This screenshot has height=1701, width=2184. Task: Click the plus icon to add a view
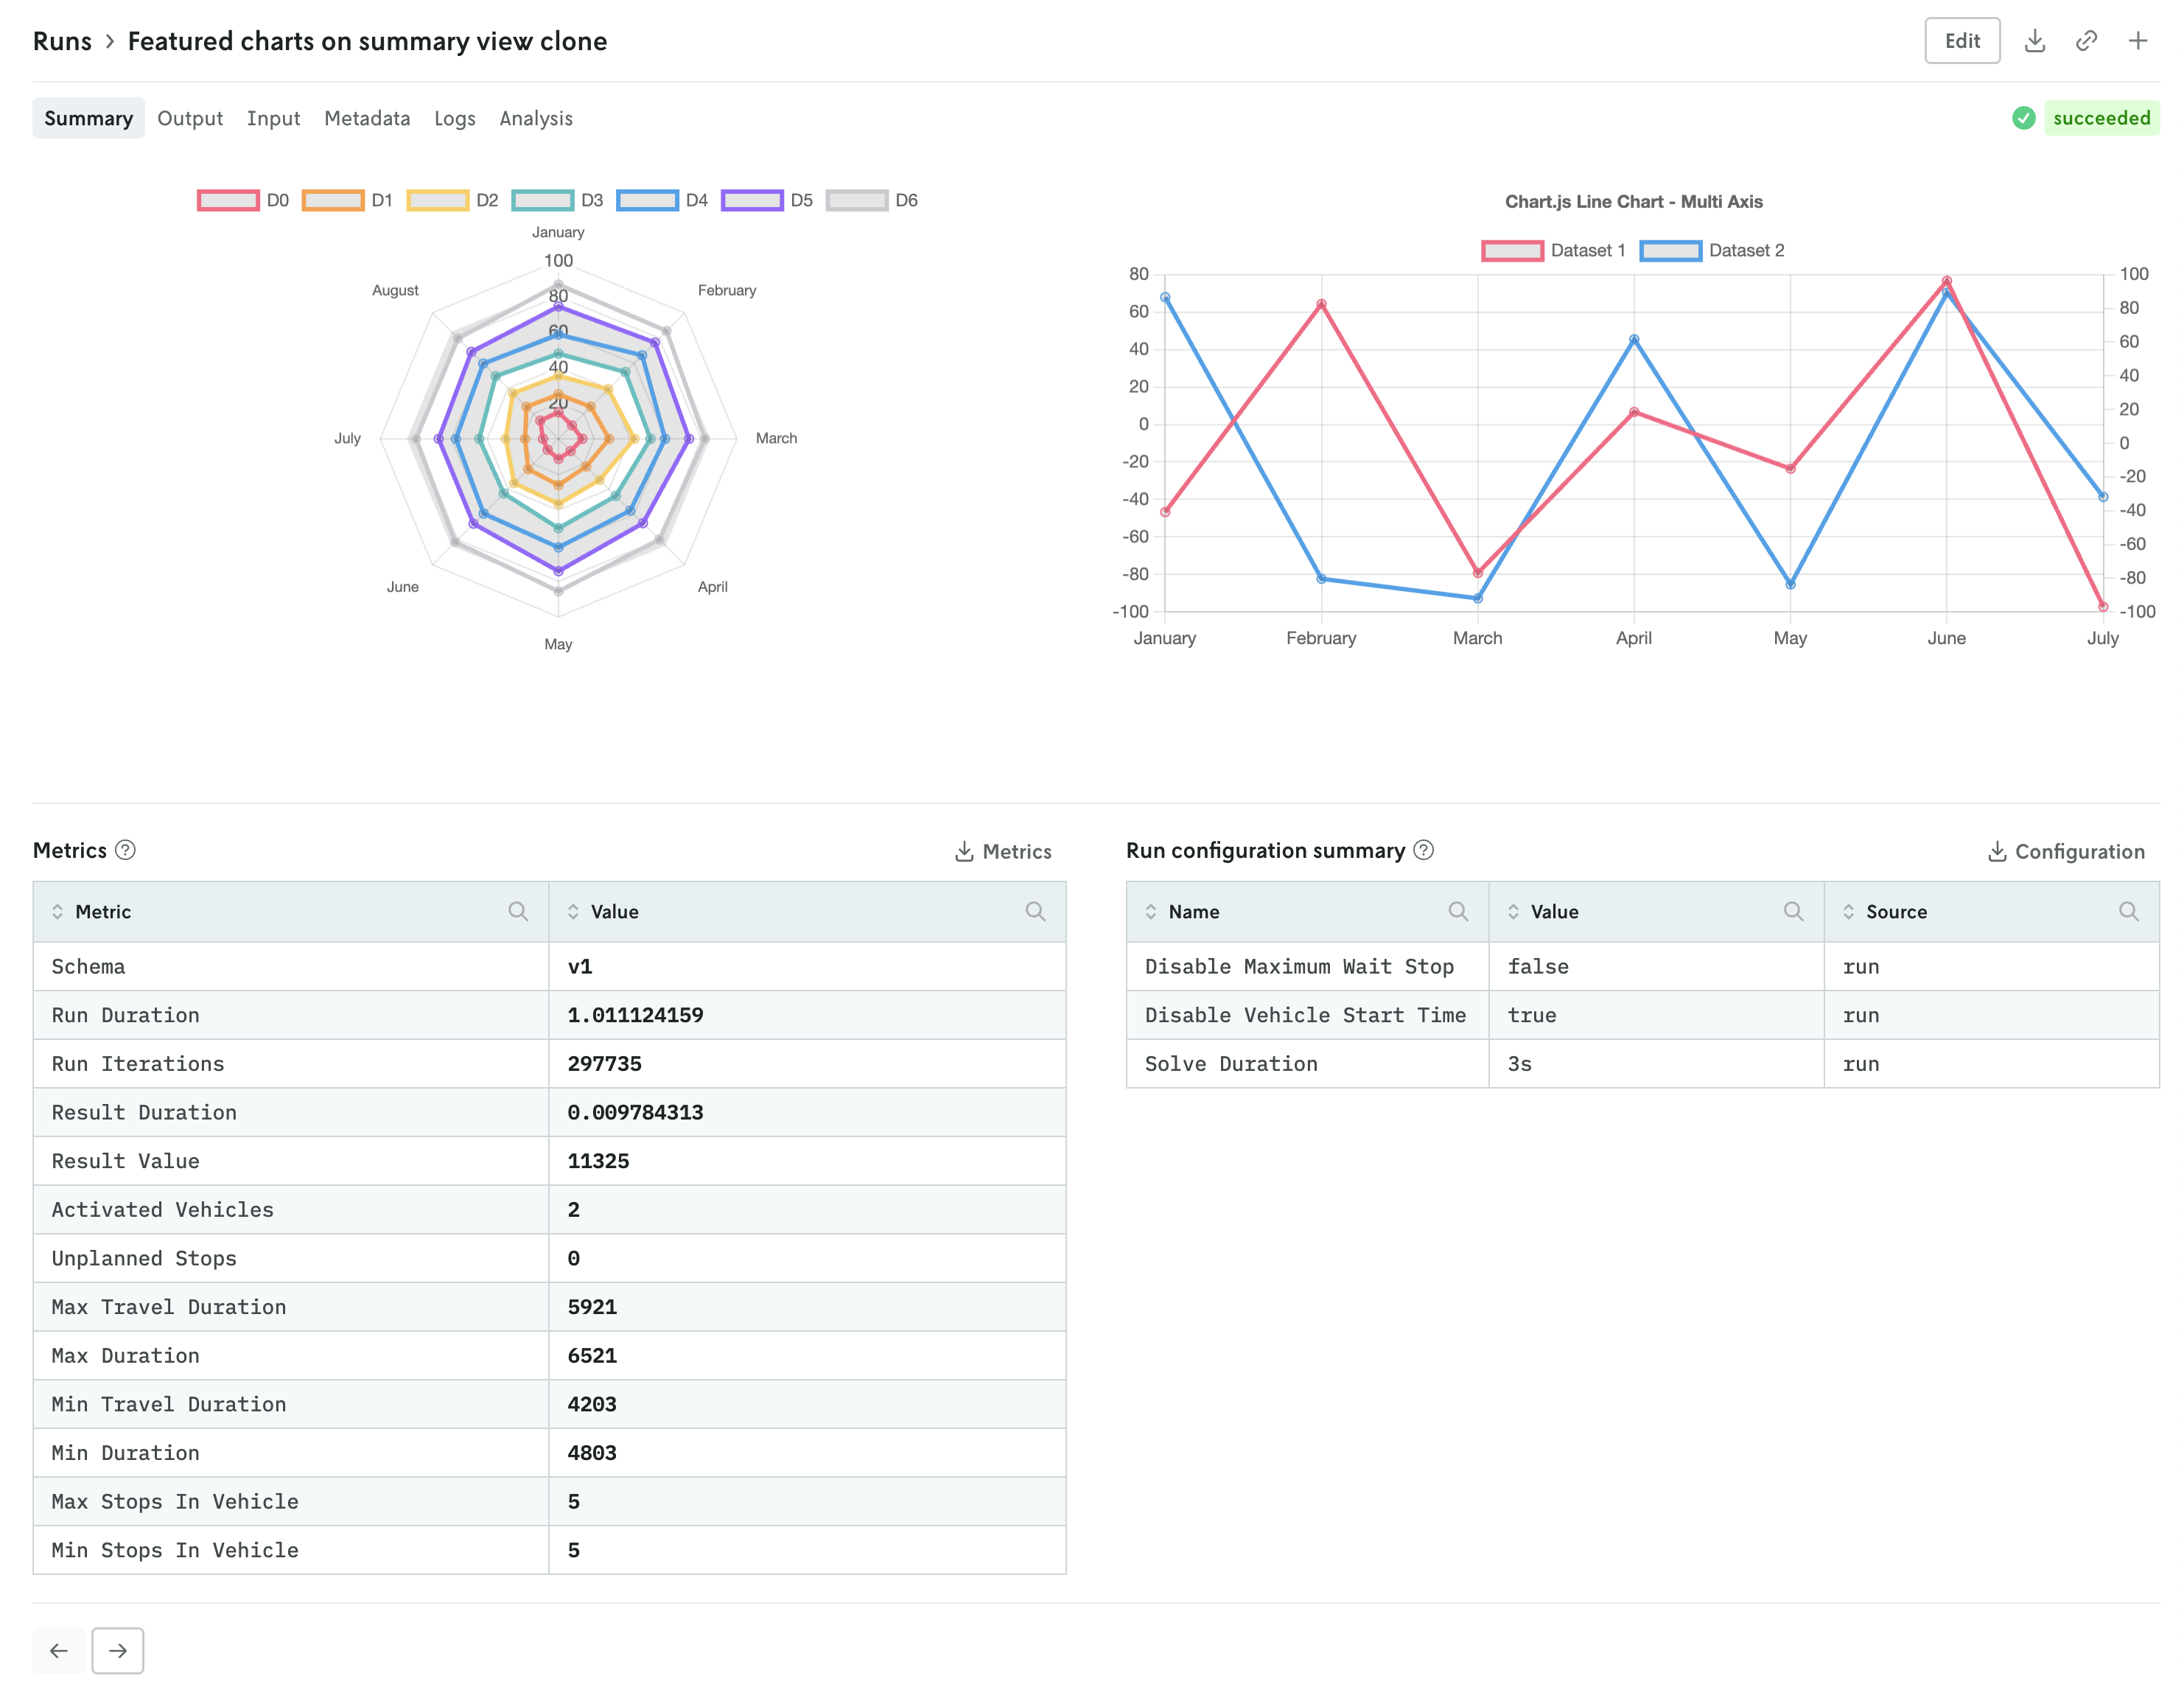click(x=2138, y=41)
